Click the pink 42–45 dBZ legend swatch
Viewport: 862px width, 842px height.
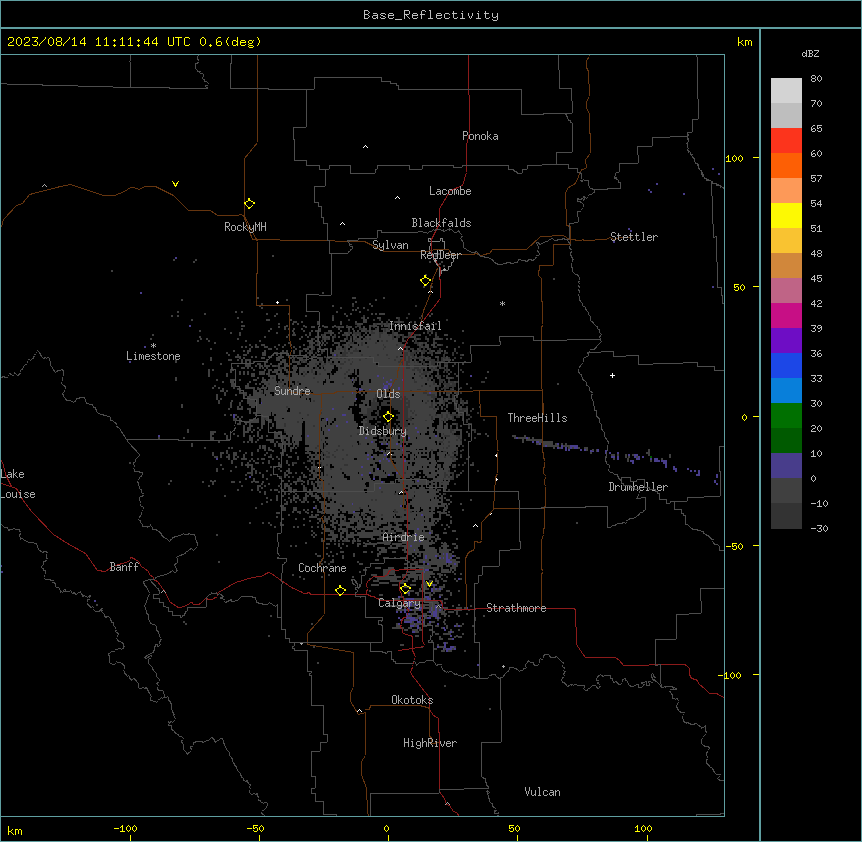(786, 290)
